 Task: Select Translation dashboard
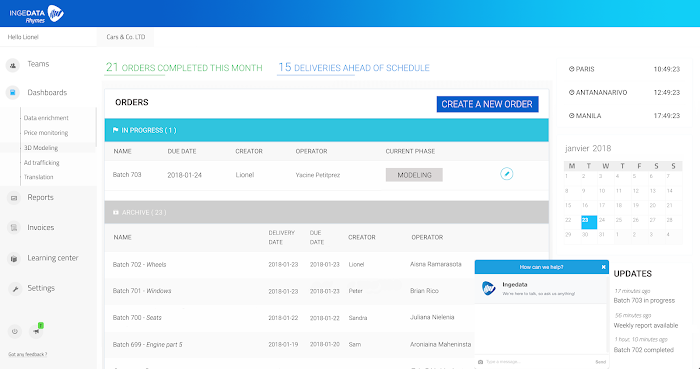pos(38,177)
